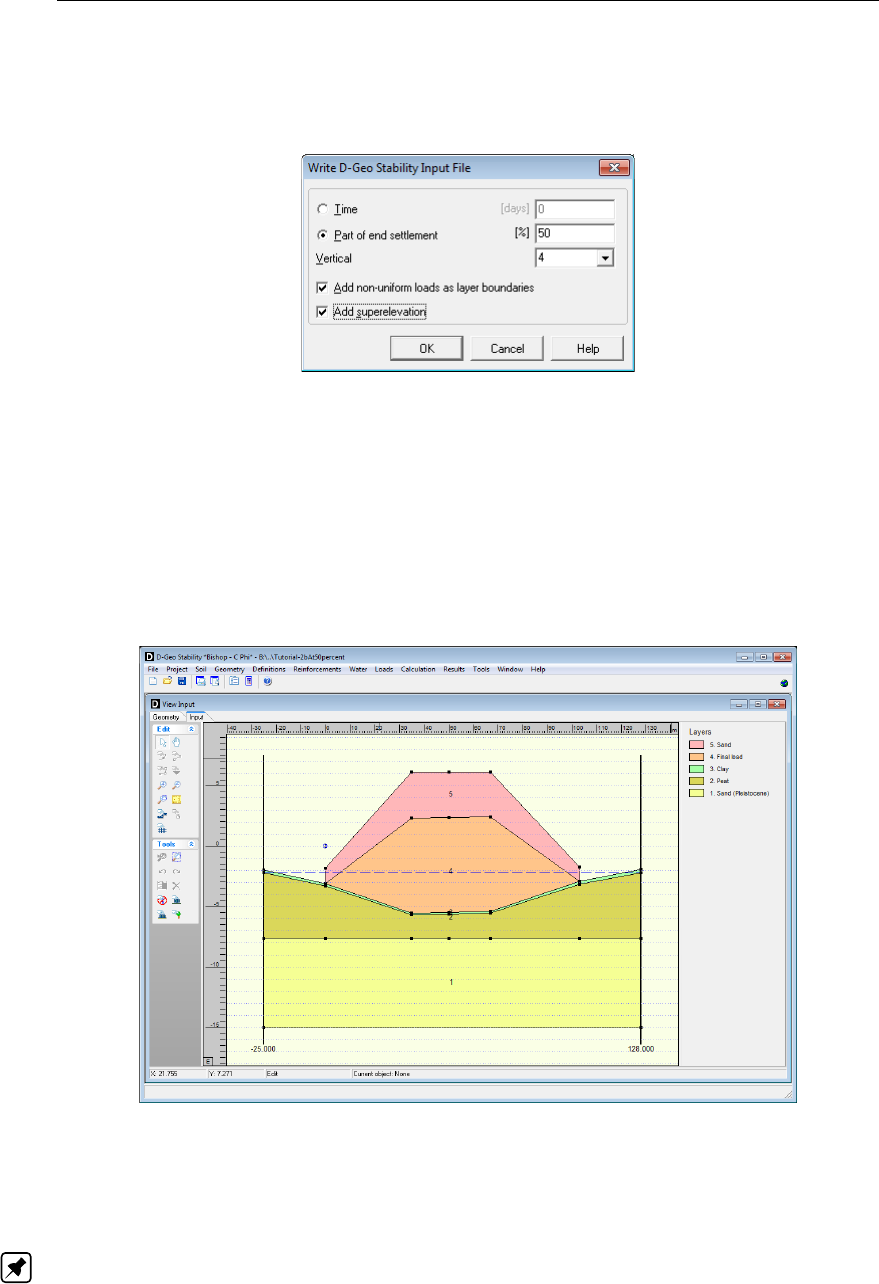The width and height of the screenshot is (879, 1284).
Task: Click the grid icon in Edit panel
Action: point(162,828)
